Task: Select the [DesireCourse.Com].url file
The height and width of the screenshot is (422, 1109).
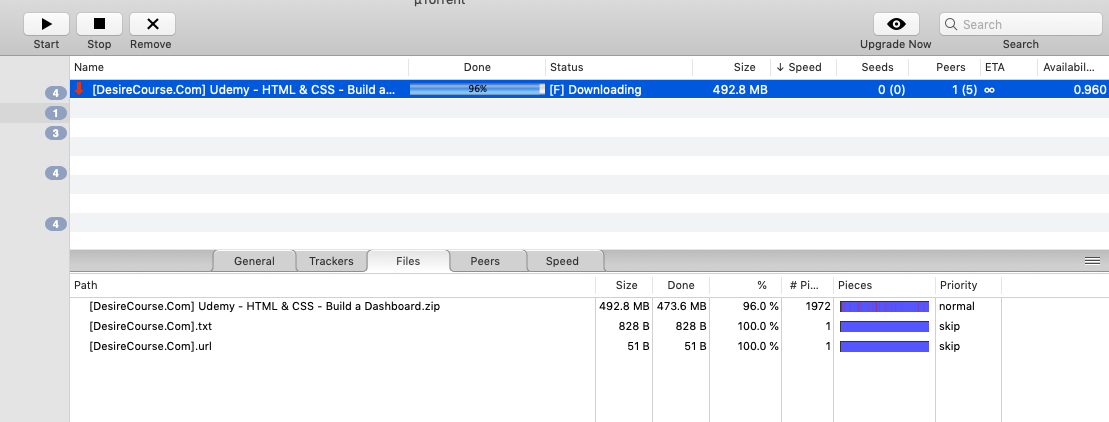Action: click(150, 346)
